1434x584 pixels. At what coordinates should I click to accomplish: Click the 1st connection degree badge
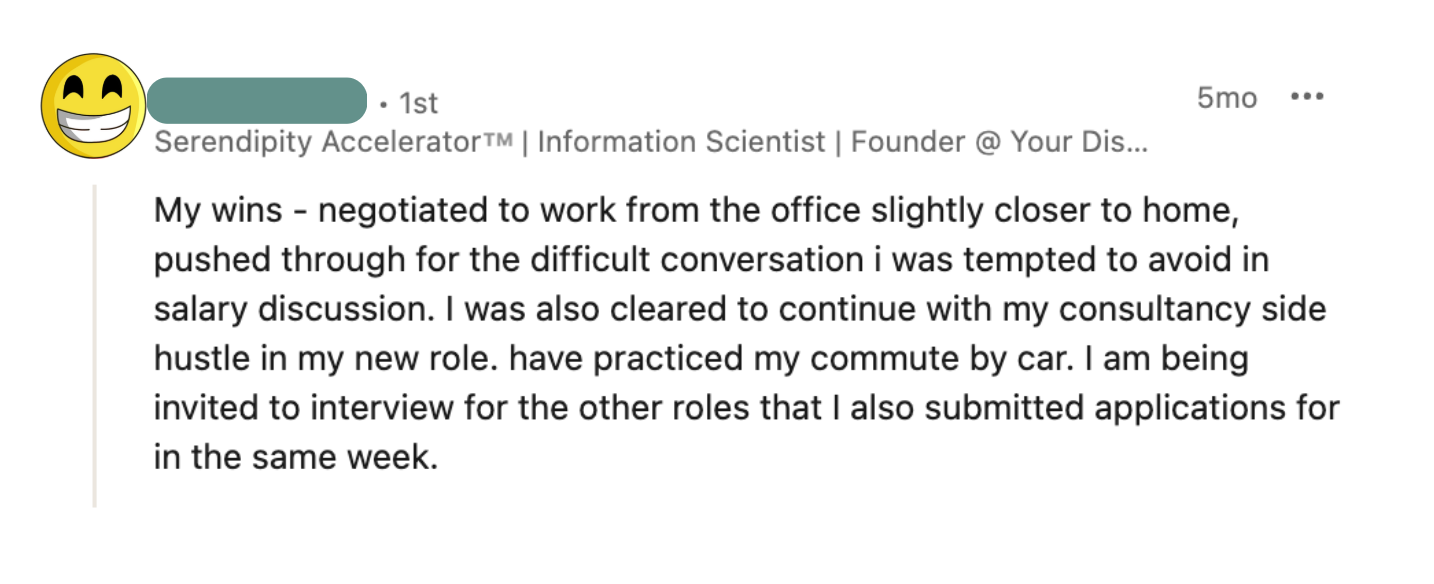point(417,102)
